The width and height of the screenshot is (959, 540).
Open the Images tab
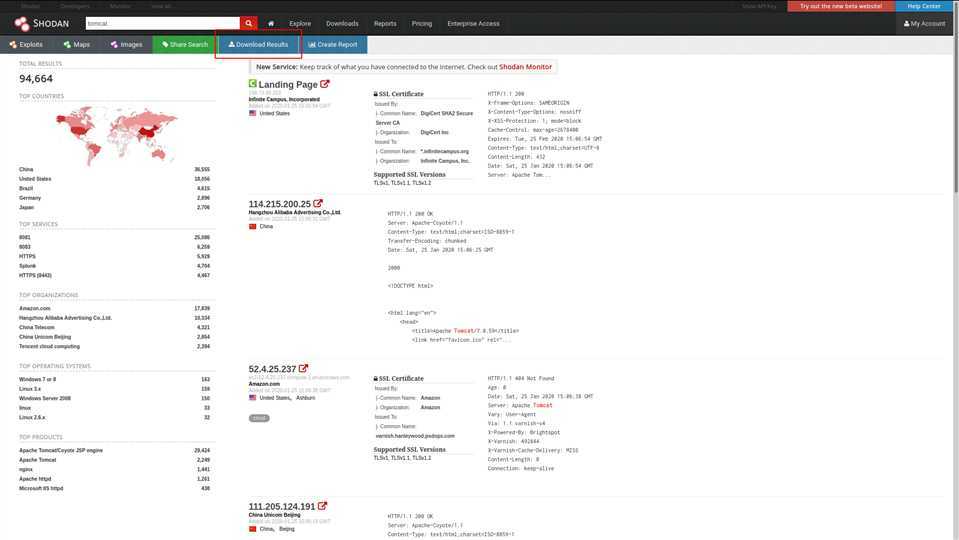pyautogui.click(x=126, y=45)
